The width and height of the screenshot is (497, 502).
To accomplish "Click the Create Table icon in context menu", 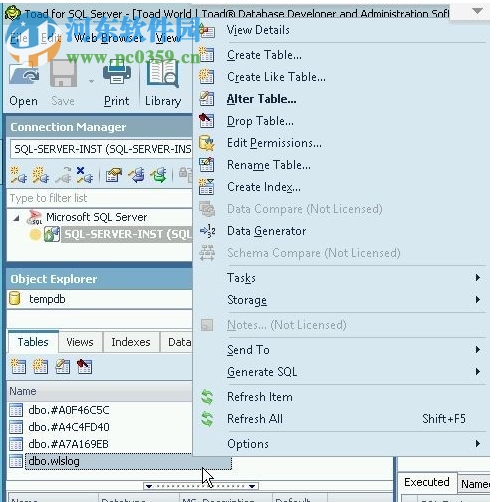I will [207, 55].
